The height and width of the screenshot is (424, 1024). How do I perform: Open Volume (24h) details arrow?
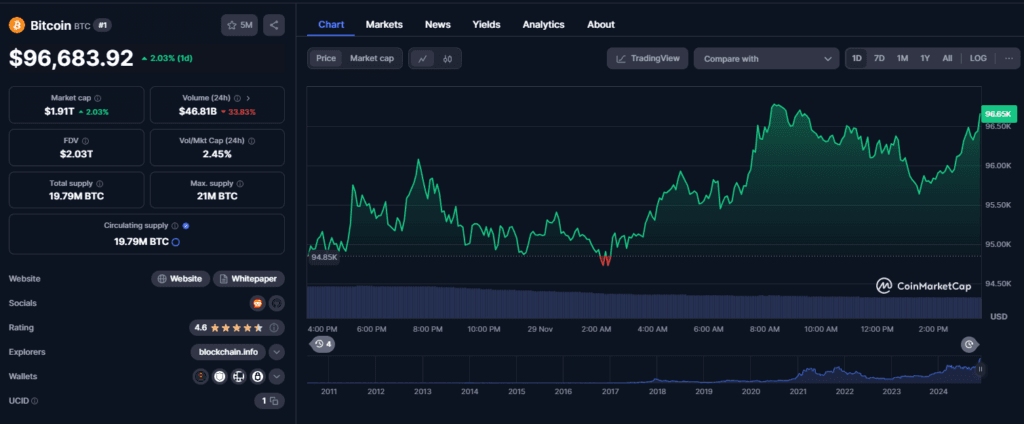[x=248, y=98]
